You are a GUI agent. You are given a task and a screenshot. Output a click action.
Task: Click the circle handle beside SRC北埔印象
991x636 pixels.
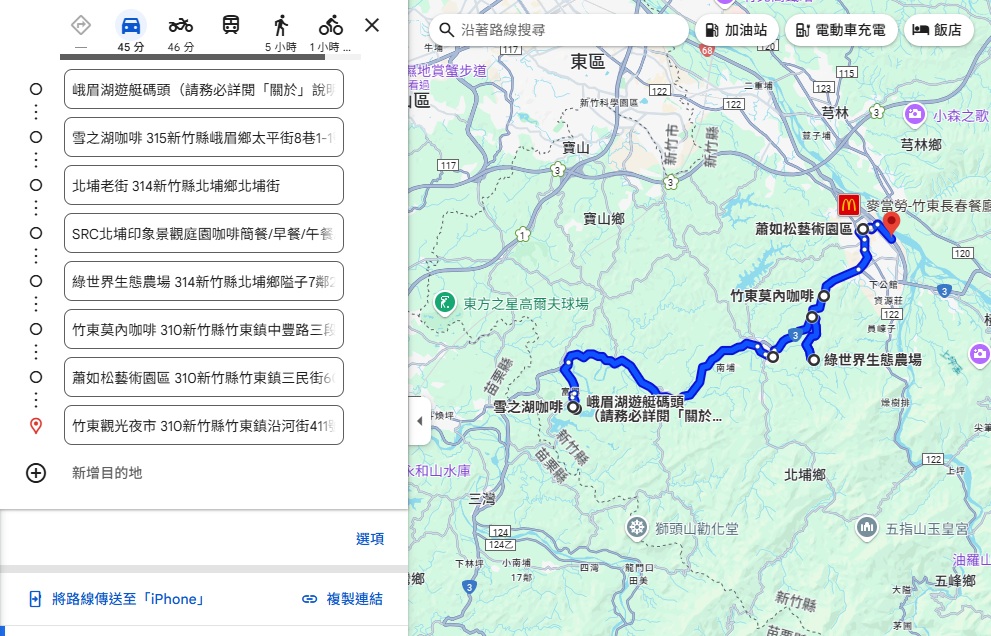click(36, 233)
